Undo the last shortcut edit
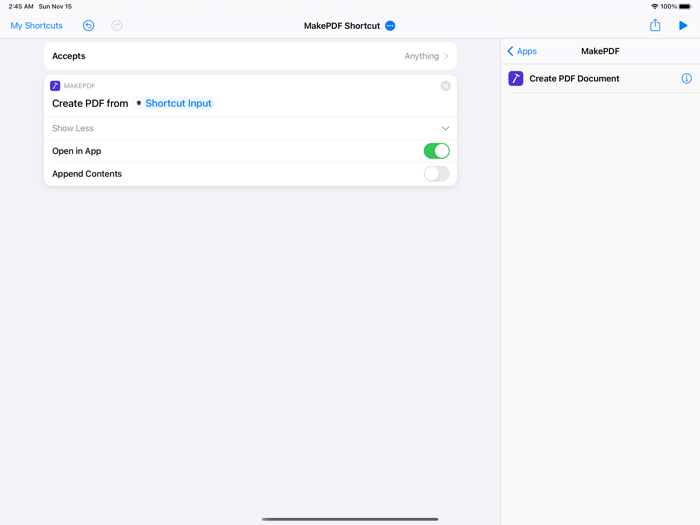Viewport: 700px width, 525px height. pos(88,26)
